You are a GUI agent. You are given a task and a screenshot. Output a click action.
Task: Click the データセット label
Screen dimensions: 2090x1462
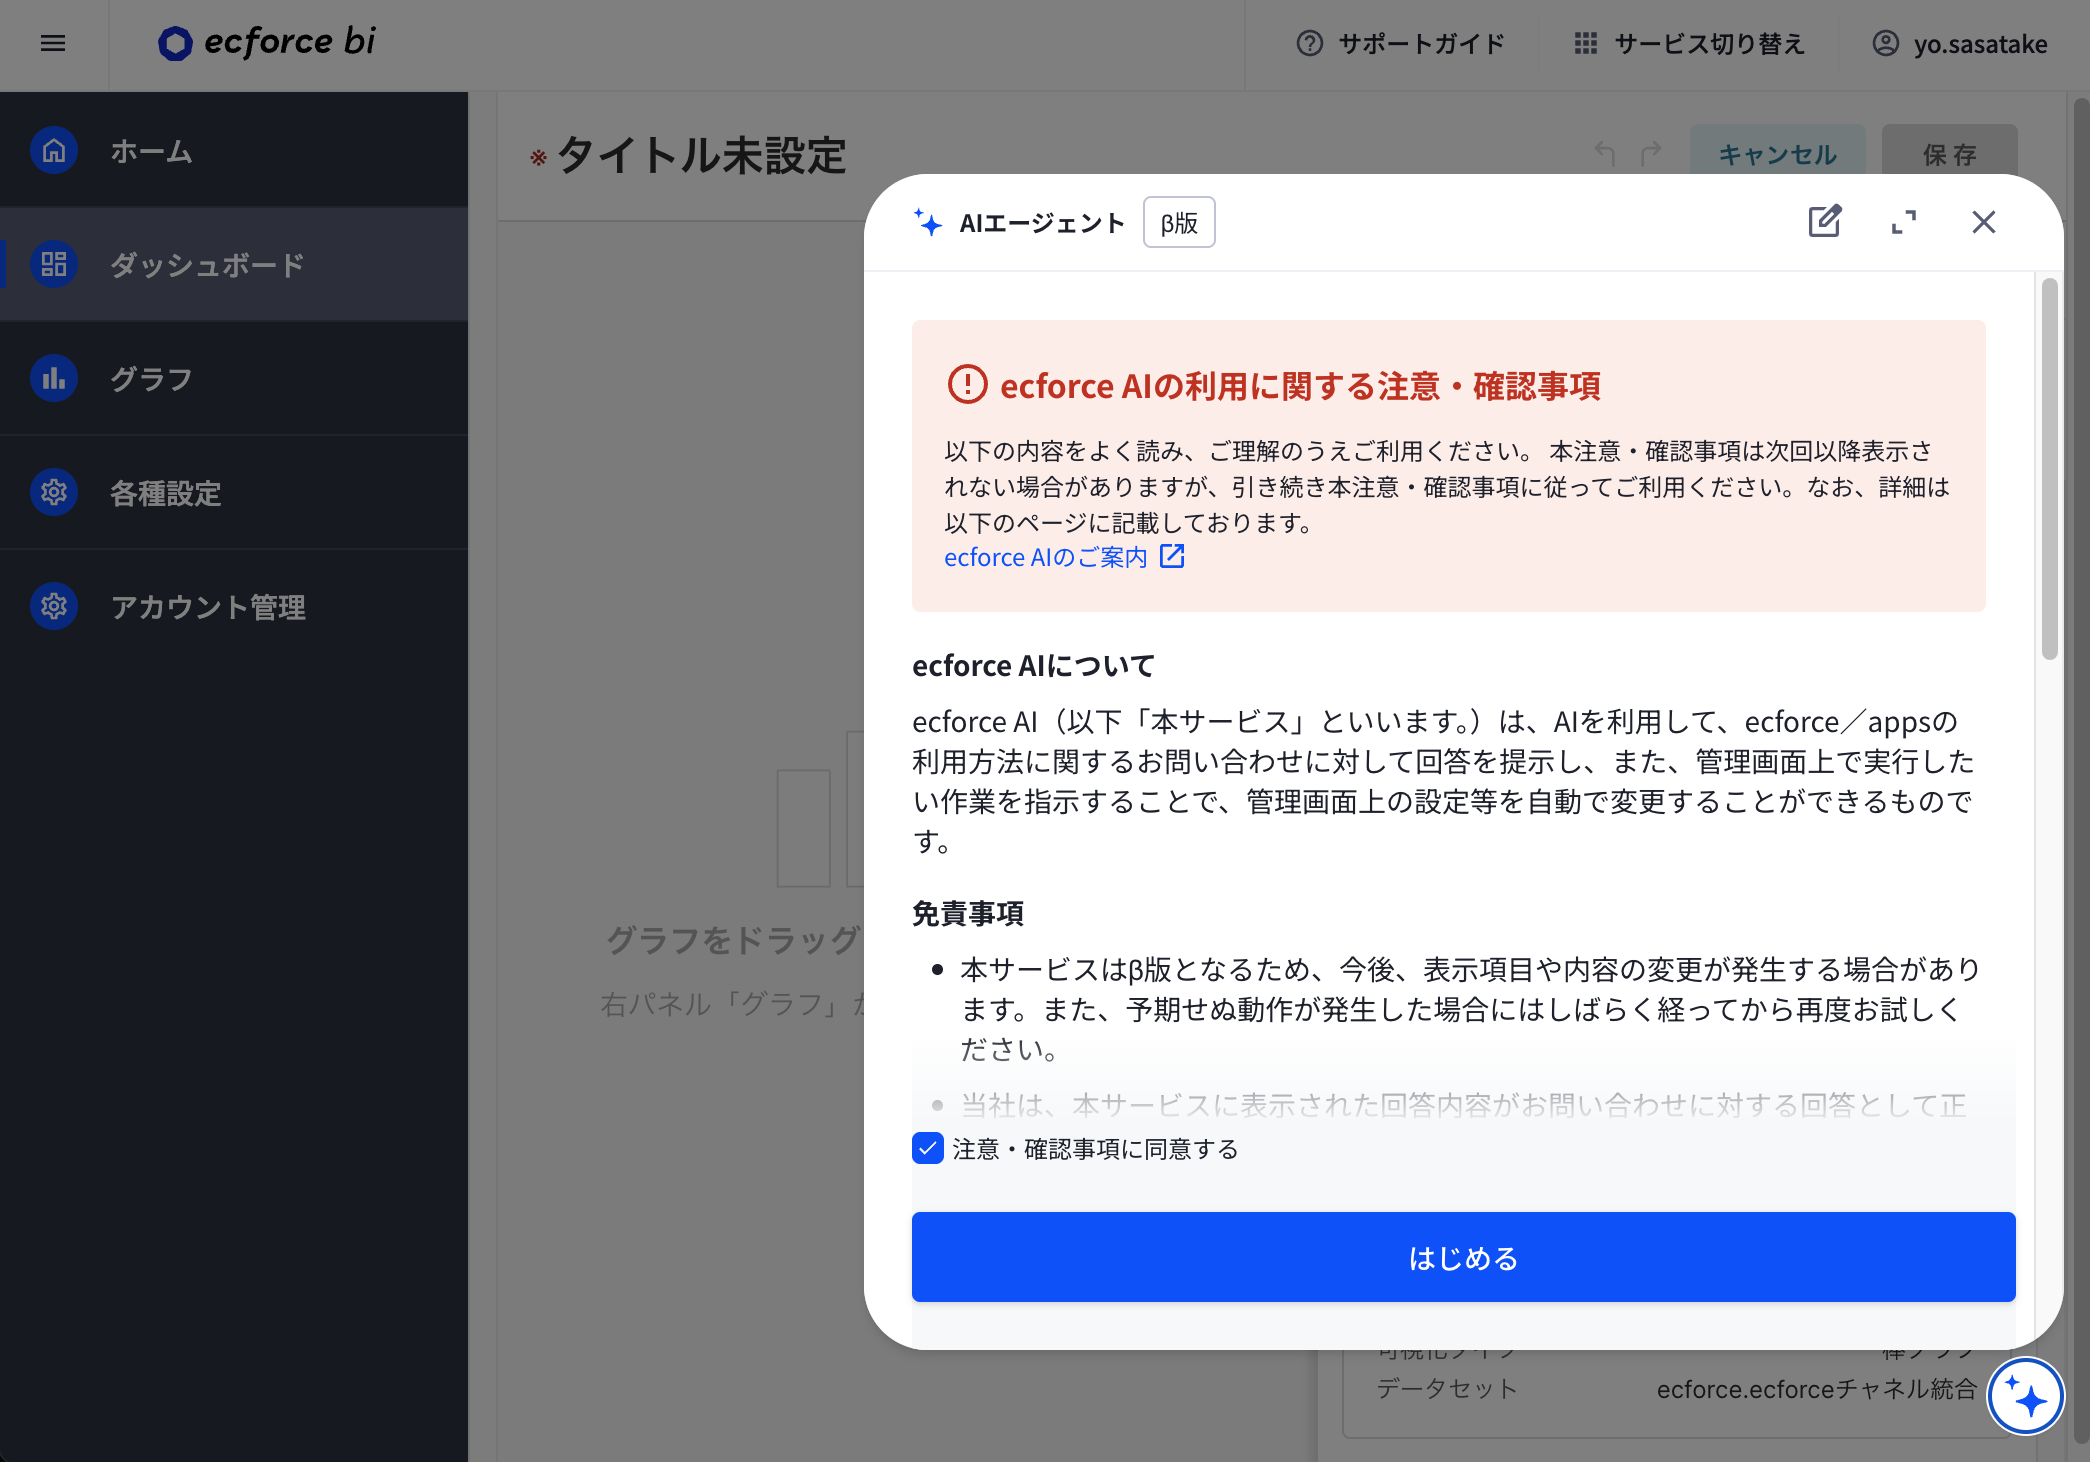[1447, 1389]
